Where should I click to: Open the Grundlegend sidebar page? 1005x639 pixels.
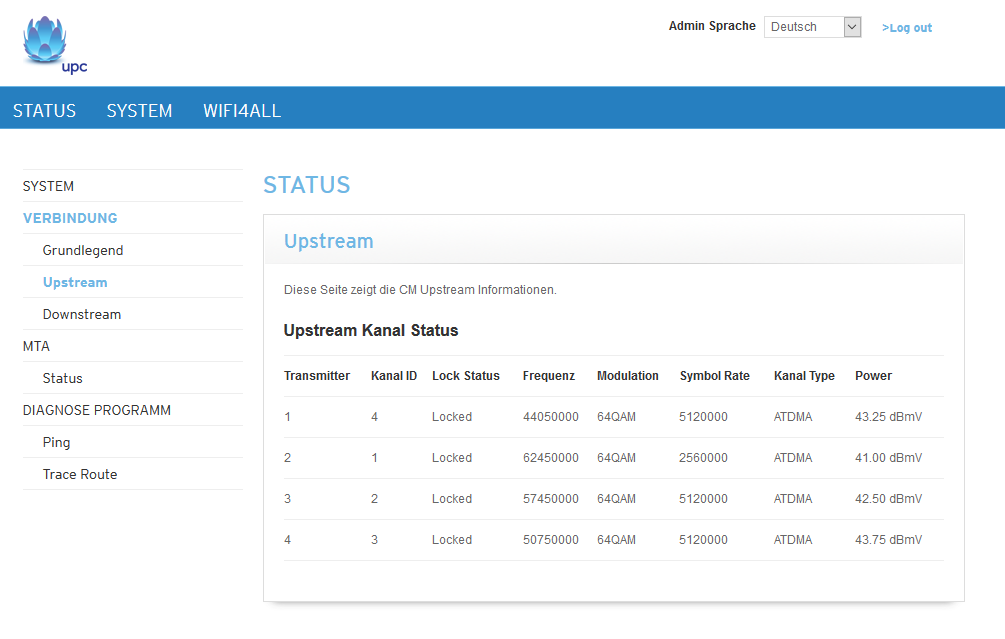(83, 250)
